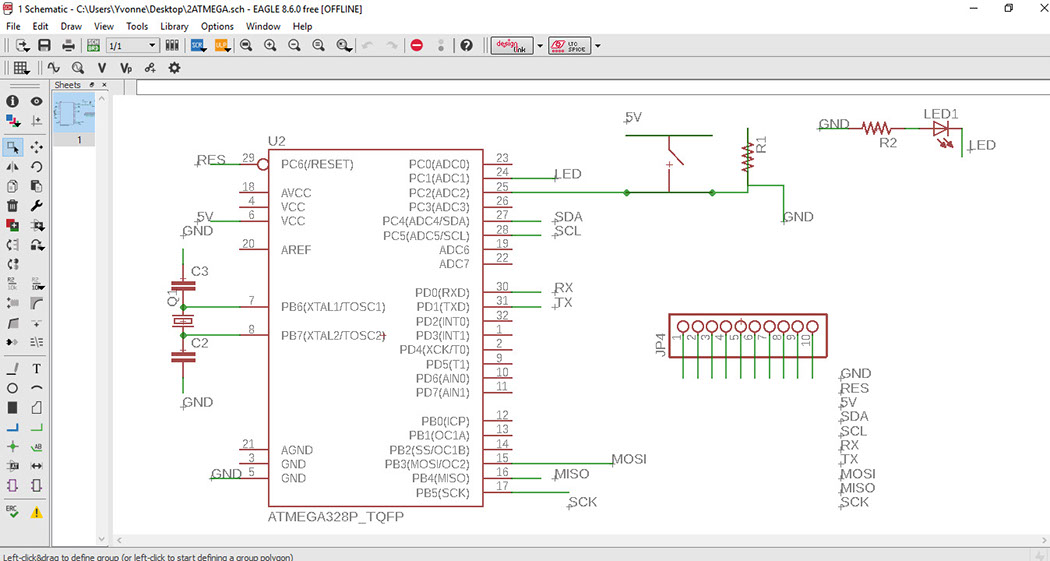Select the Value tool with dropdown

[38, 284]
